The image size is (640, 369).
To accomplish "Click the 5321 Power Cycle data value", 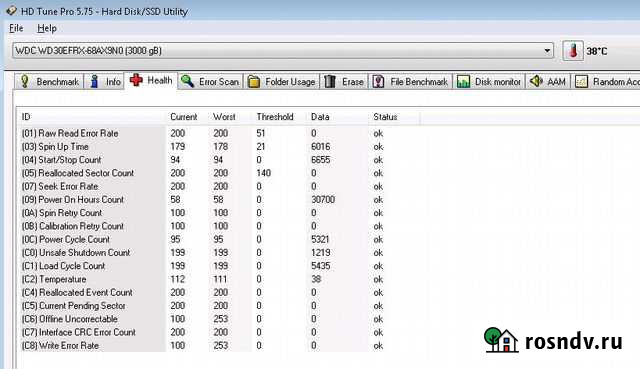I will tap(320, 240).
